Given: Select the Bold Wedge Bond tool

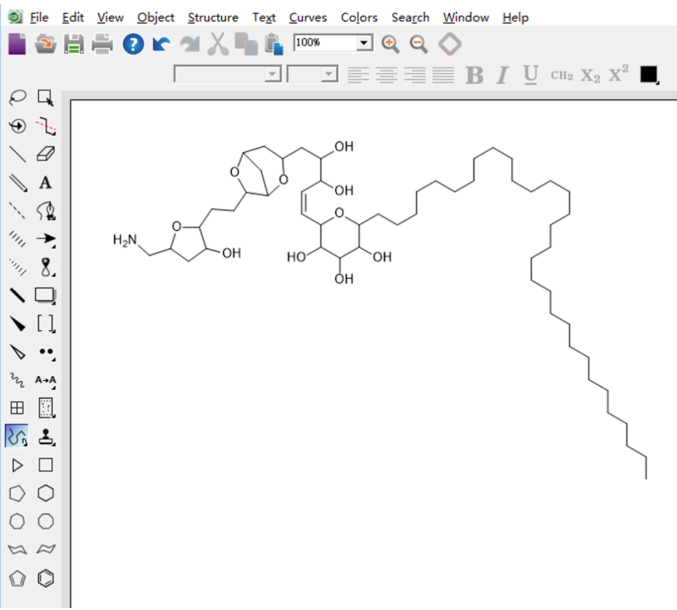Looking at the screenshot, I should coord(18,324).
